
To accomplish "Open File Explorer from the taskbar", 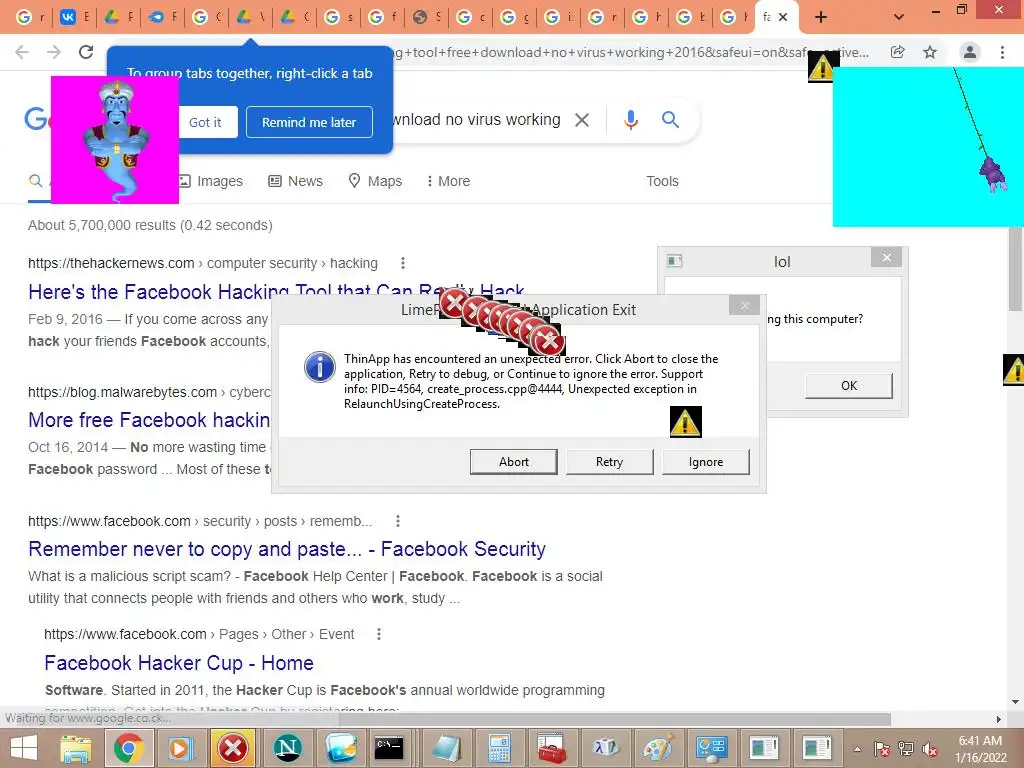I will click(x=76, y=748).
